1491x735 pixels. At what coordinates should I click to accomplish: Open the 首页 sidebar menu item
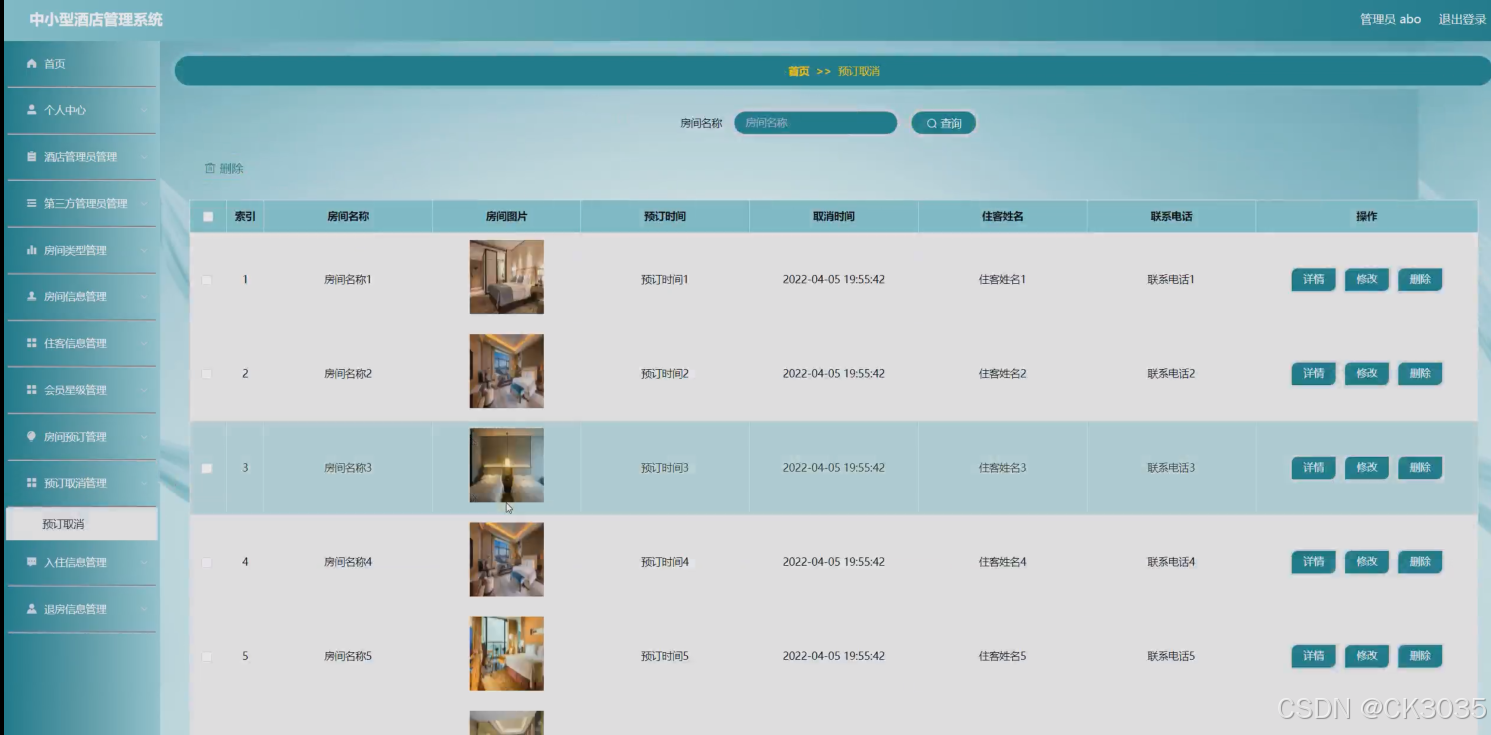[82, 64]
